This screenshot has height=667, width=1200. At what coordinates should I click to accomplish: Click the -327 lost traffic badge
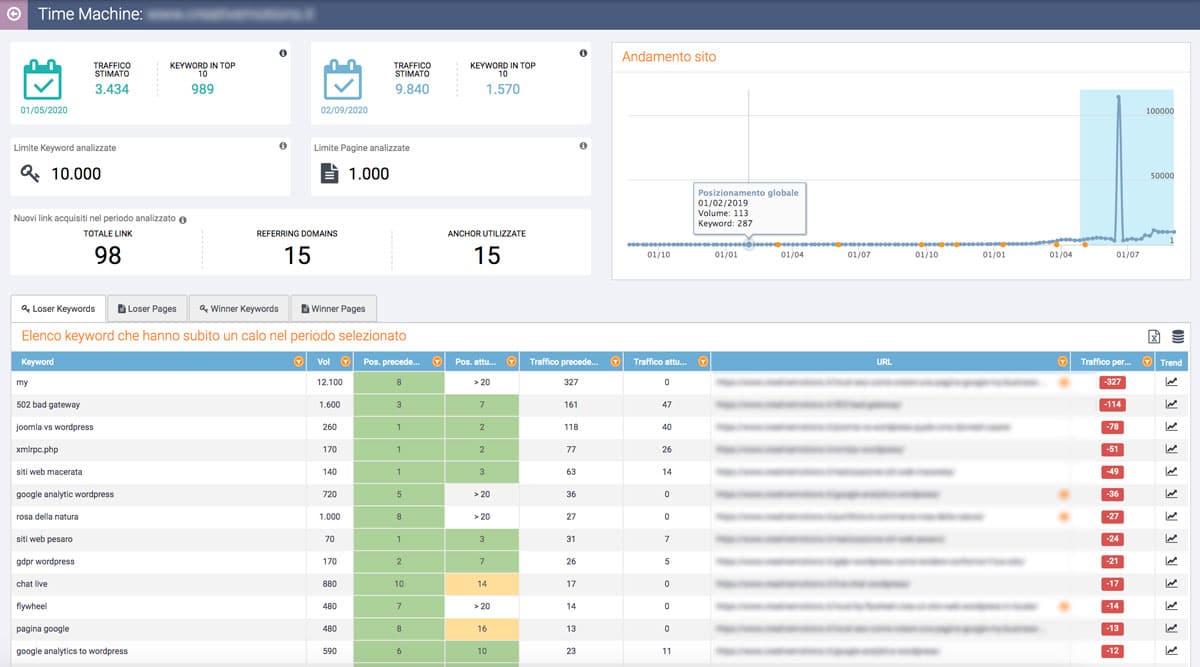[1113, 382]
